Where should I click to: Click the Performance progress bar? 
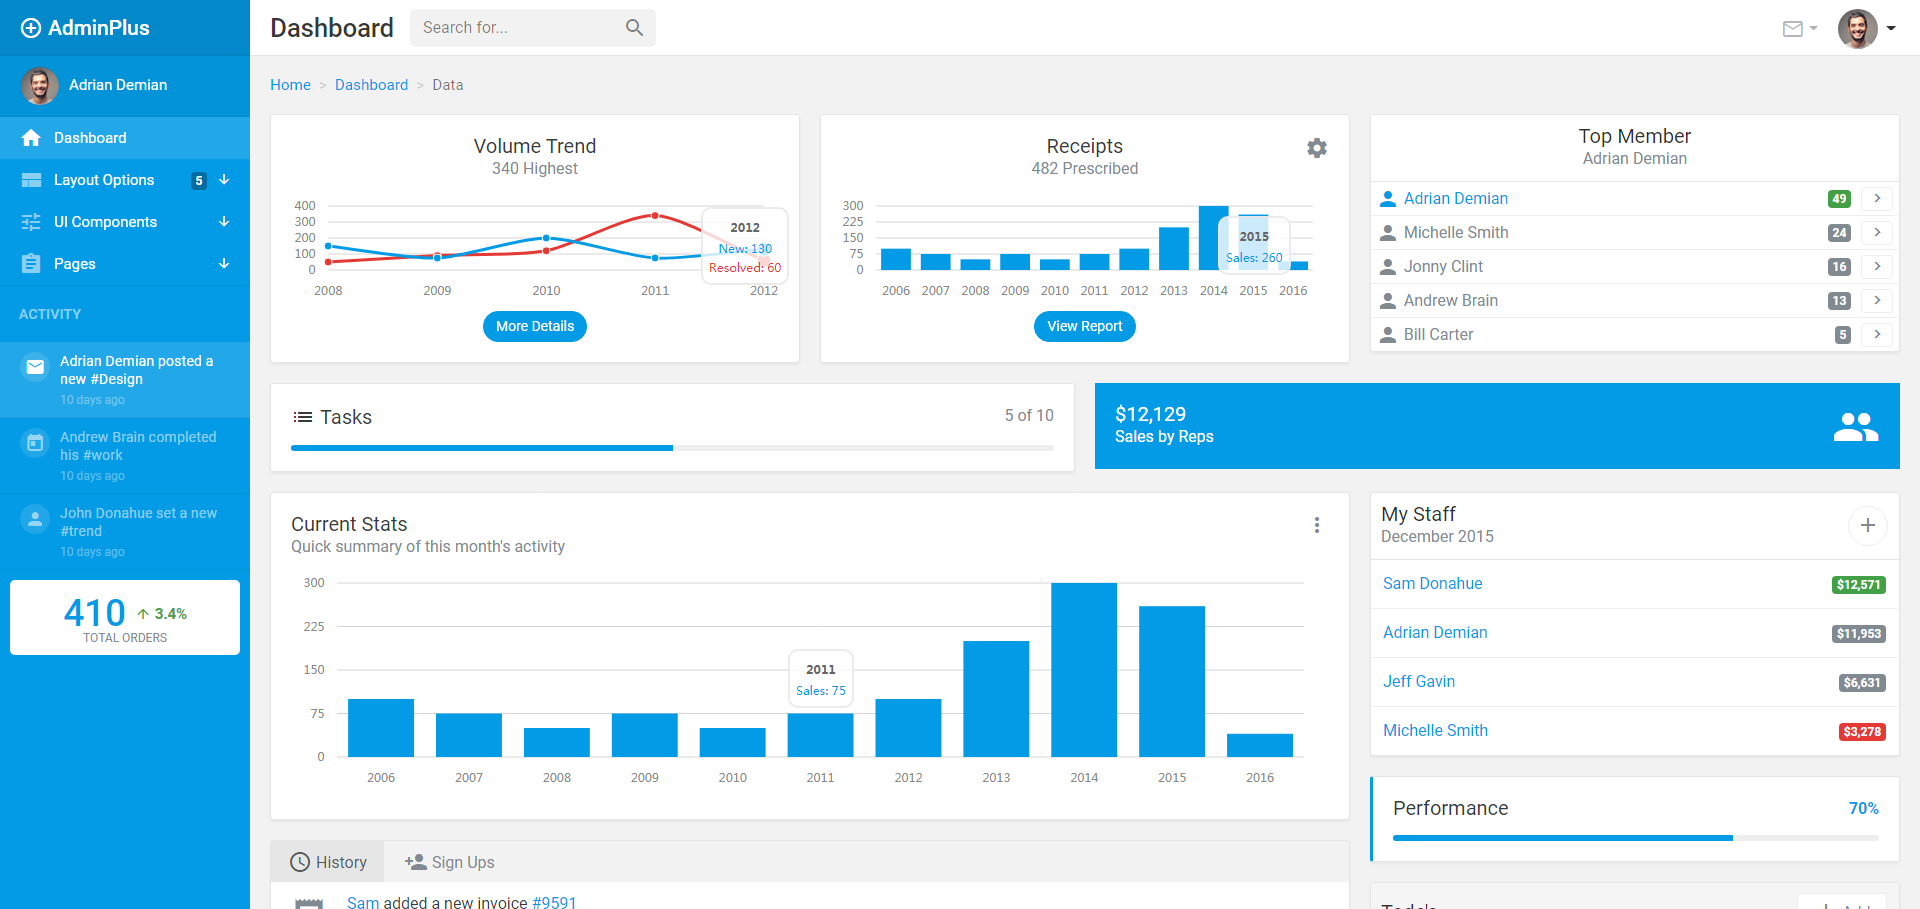(1635, 838)
